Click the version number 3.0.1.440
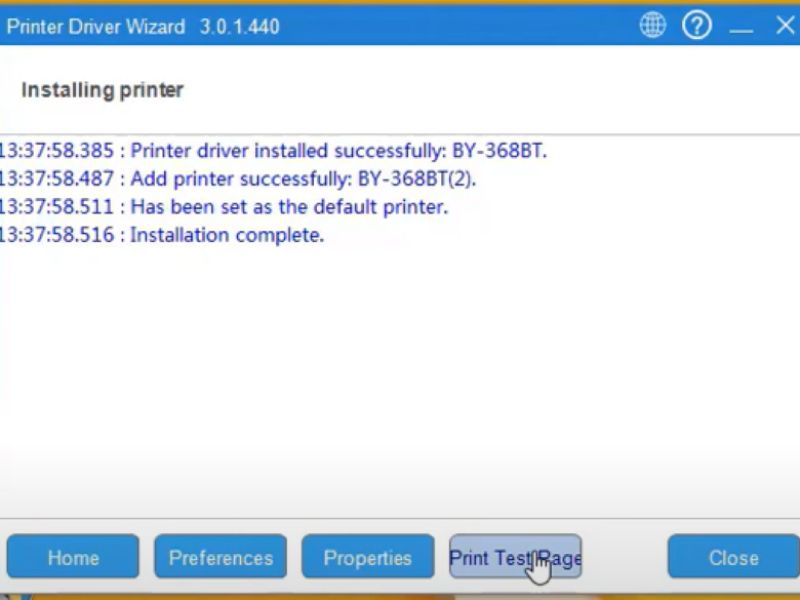800x600 pixels. (239, 27)
